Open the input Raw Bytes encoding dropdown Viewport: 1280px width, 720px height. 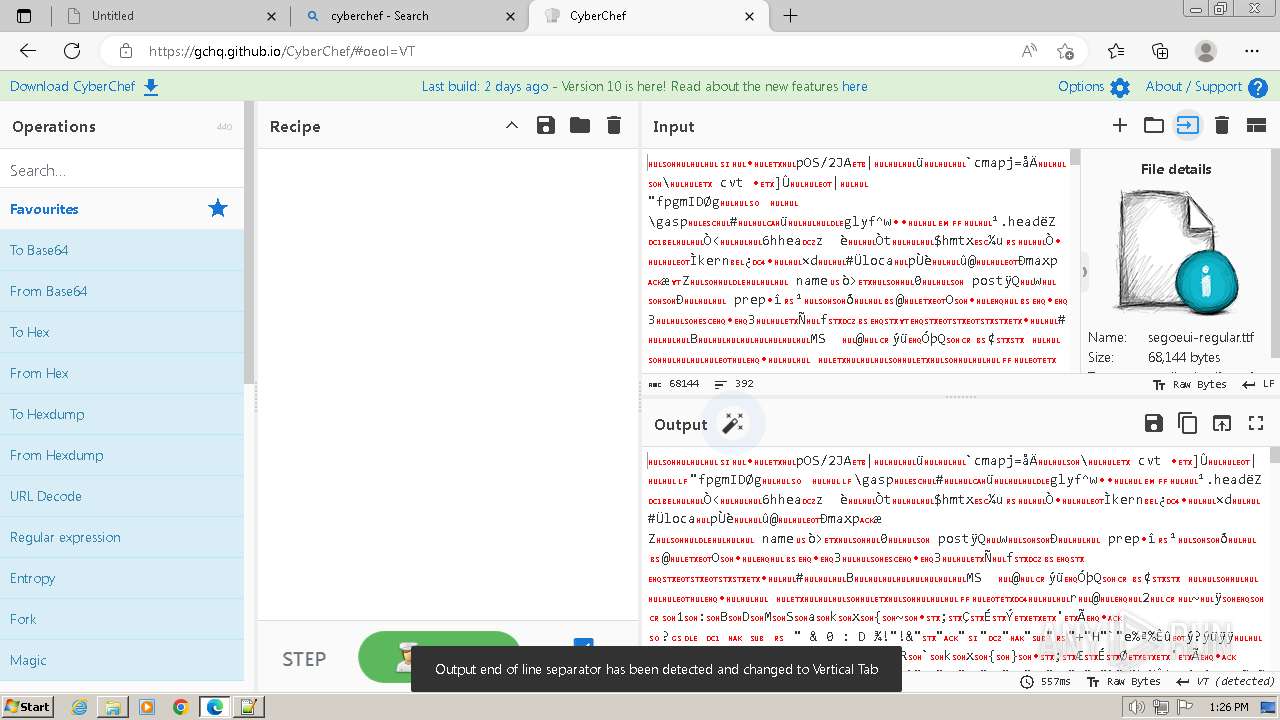tap(1190, 384)
